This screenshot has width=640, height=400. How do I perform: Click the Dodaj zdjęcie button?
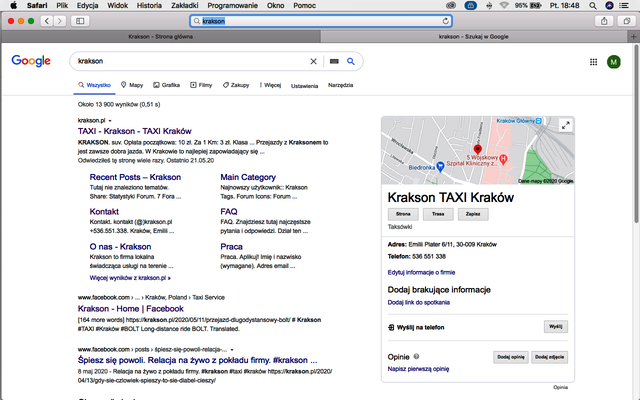click(x=549, y=357)
